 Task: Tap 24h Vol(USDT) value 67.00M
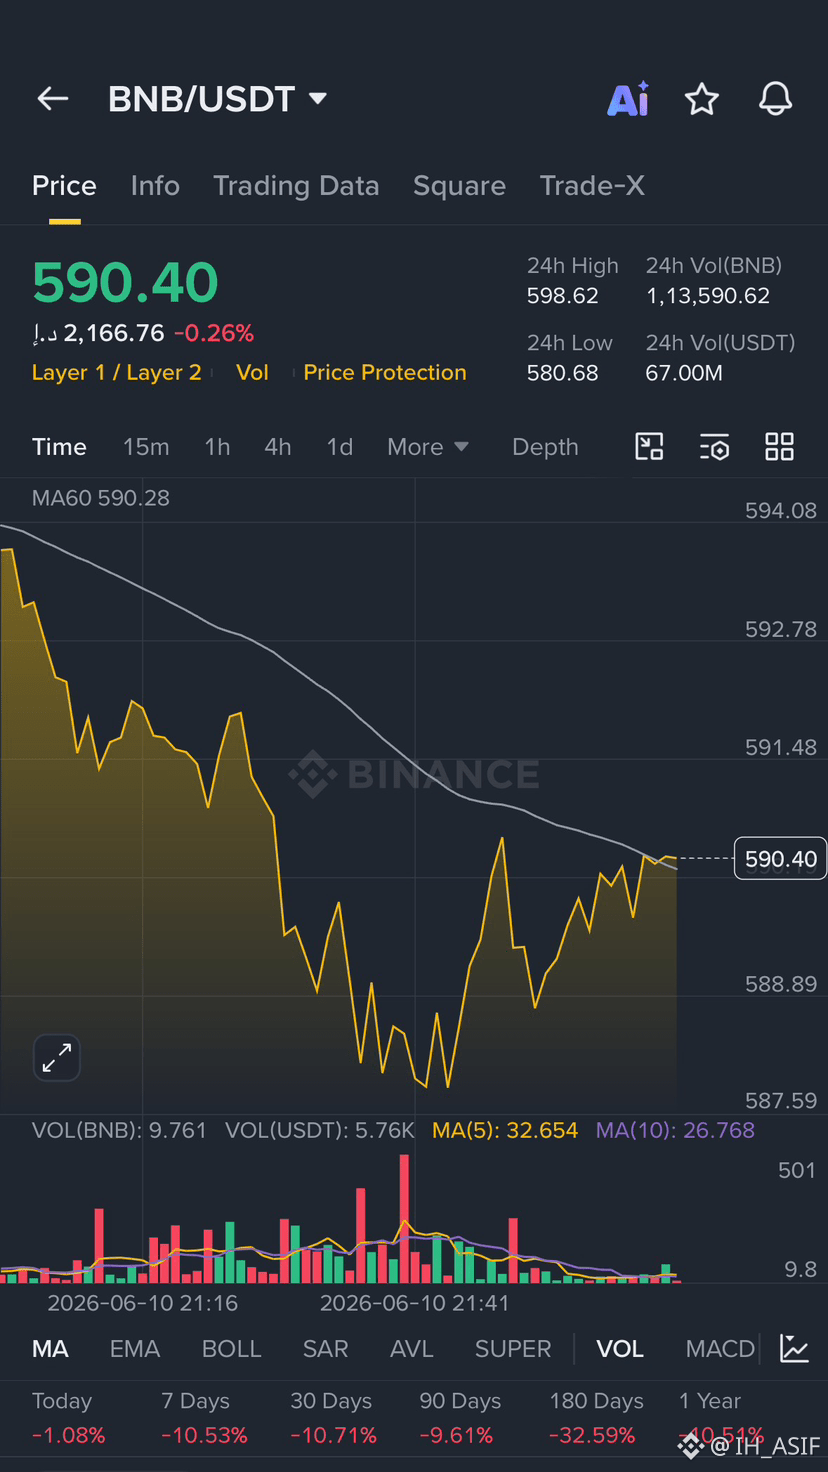click(x=684, y=373)
